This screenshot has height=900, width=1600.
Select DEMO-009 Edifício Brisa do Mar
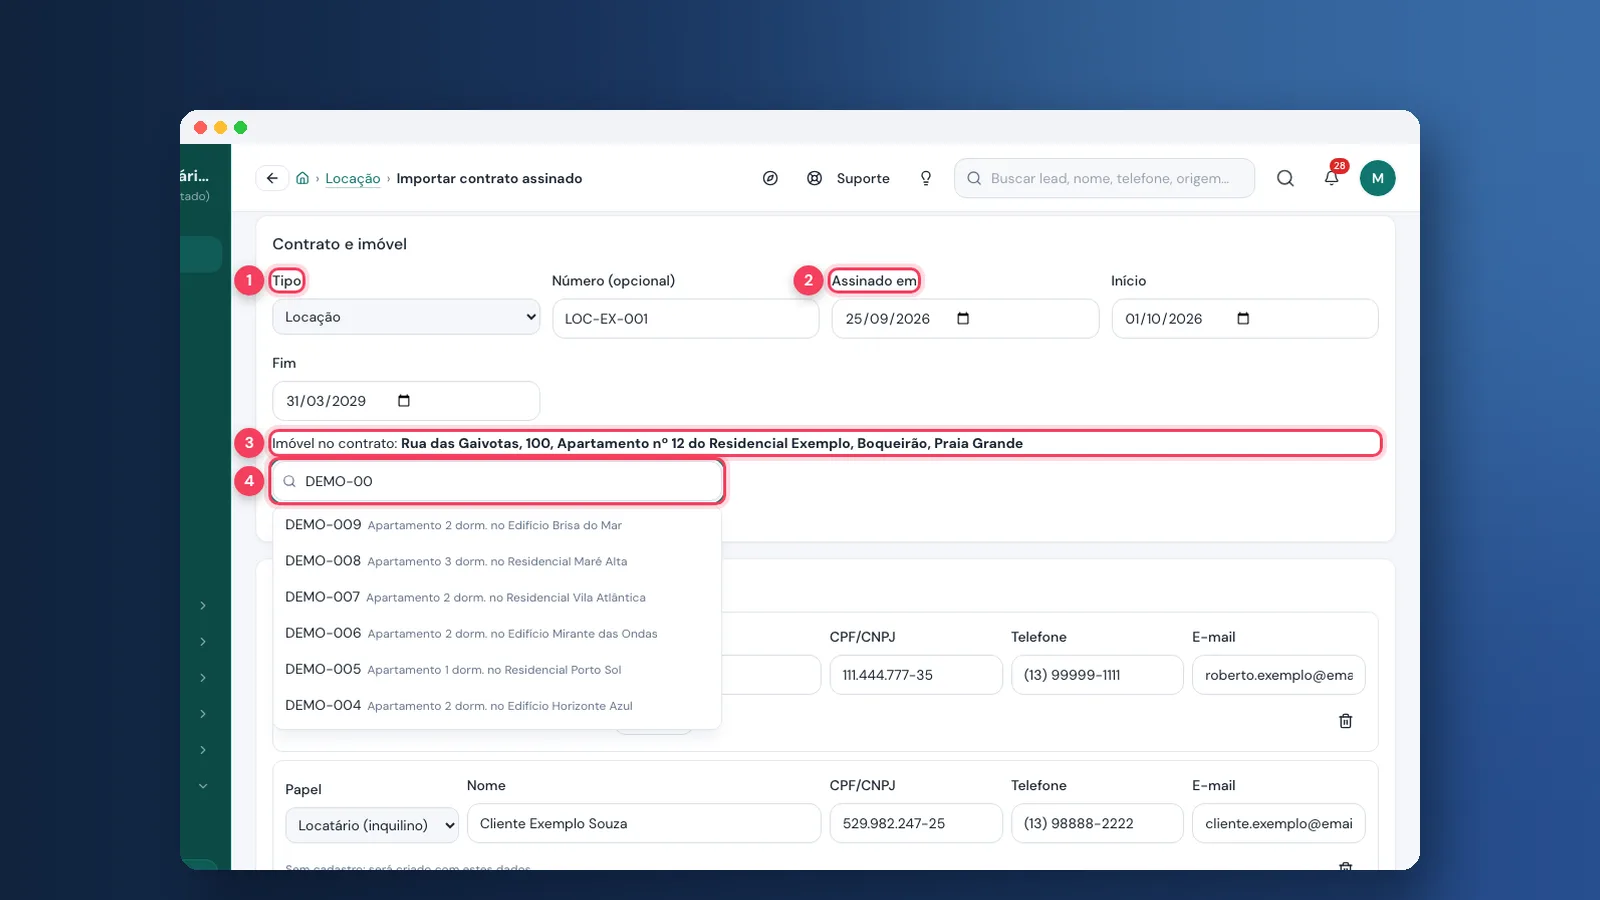497,525
